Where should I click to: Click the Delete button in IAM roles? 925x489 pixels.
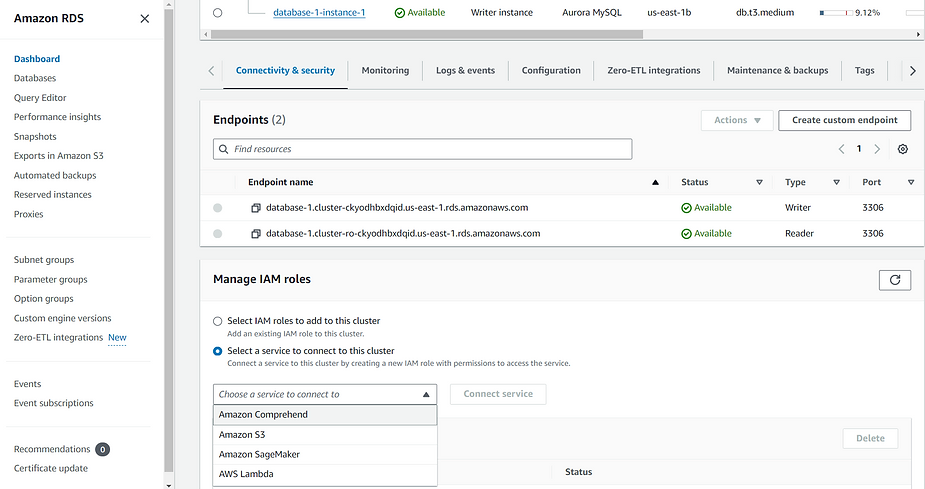tap(870, 438)
